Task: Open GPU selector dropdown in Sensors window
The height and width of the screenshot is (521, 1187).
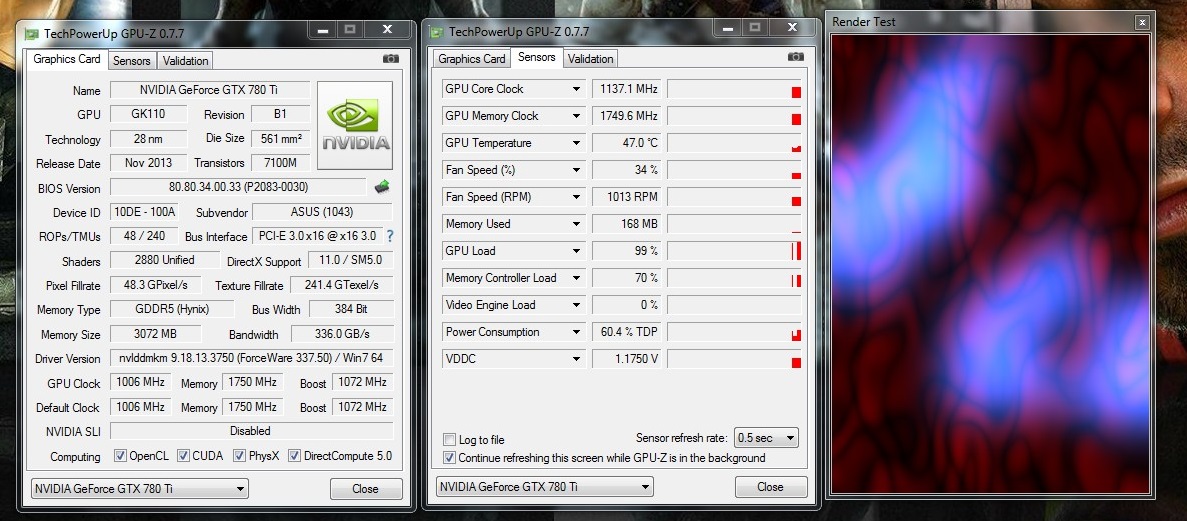Action: [x=544, y=487]
